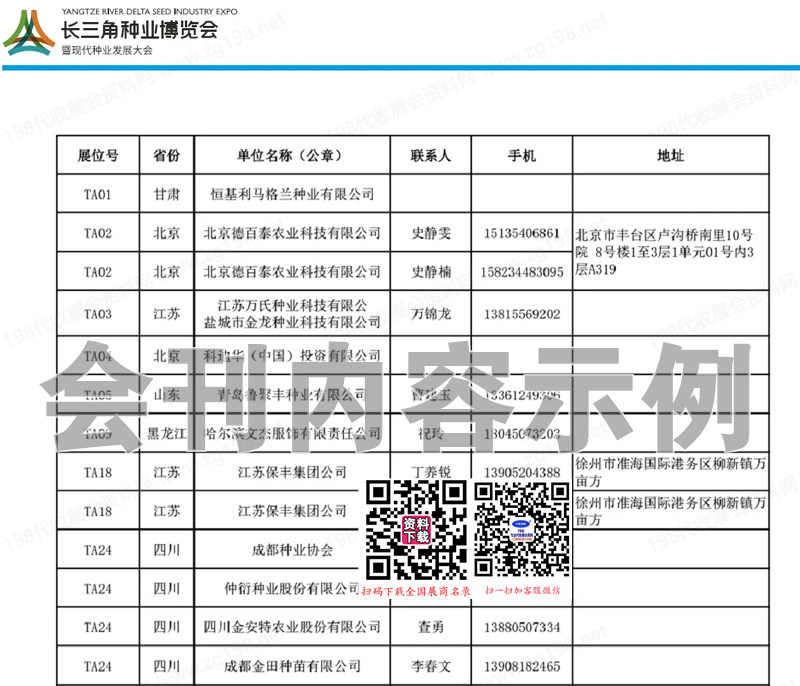Click the caption 扫码下载全国展商名录

point(416,591)
